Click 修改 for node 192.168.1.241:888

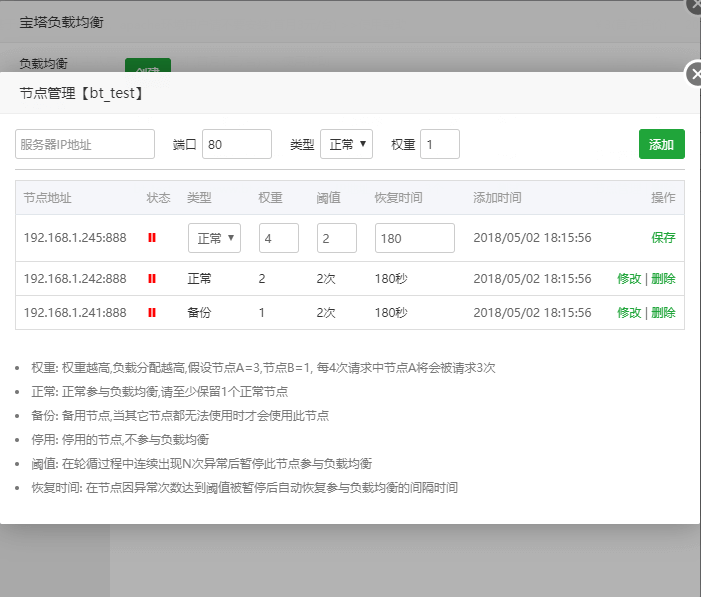(x=629, y=312)
